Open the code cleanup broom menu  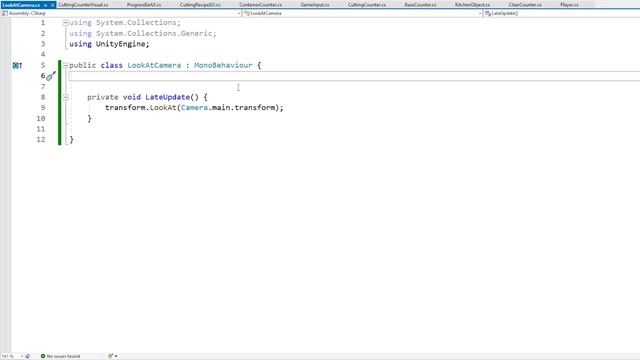tap(113, 356)
